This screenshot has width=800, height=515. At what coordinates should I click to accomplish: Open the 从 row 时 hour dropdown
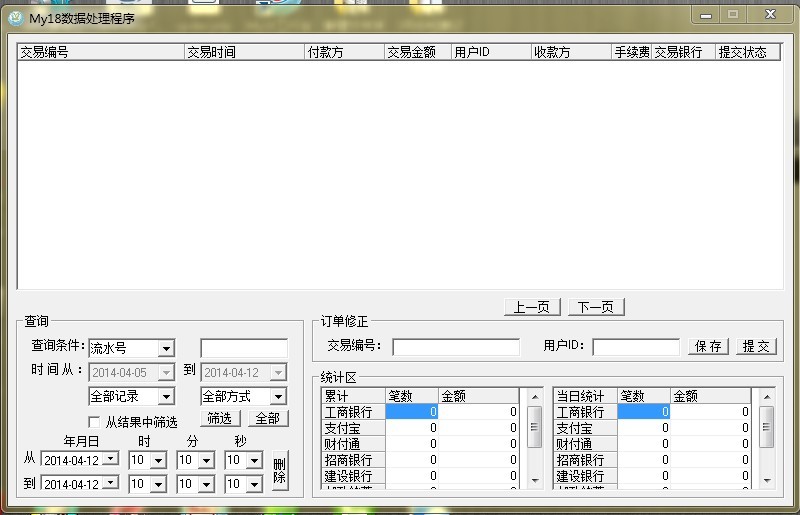click(158, 460)
